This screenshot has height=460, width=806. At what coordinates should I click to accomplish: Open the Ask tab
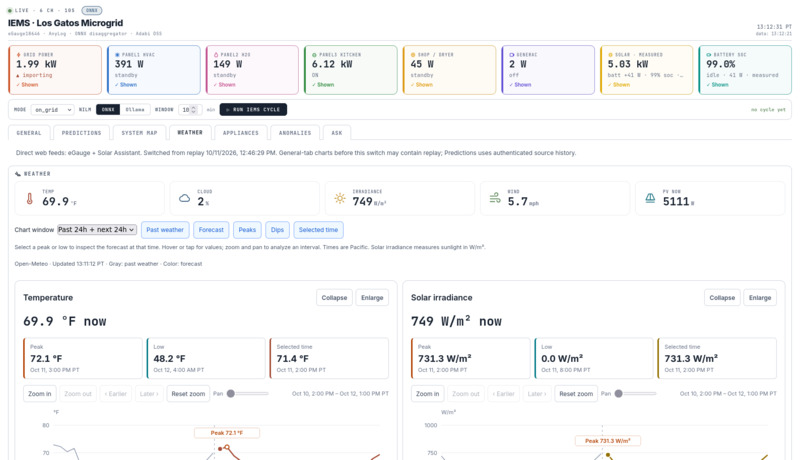337,133
